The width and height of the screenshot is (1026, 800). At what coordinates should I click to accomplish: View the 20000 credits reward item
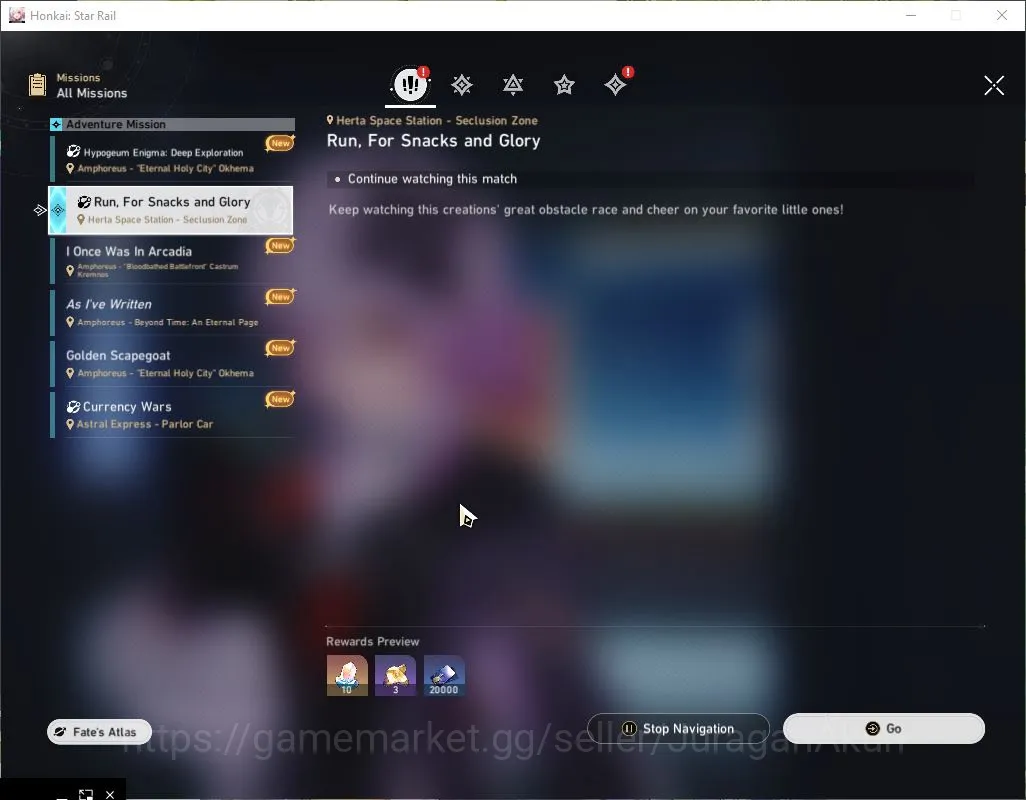(444, 676)
